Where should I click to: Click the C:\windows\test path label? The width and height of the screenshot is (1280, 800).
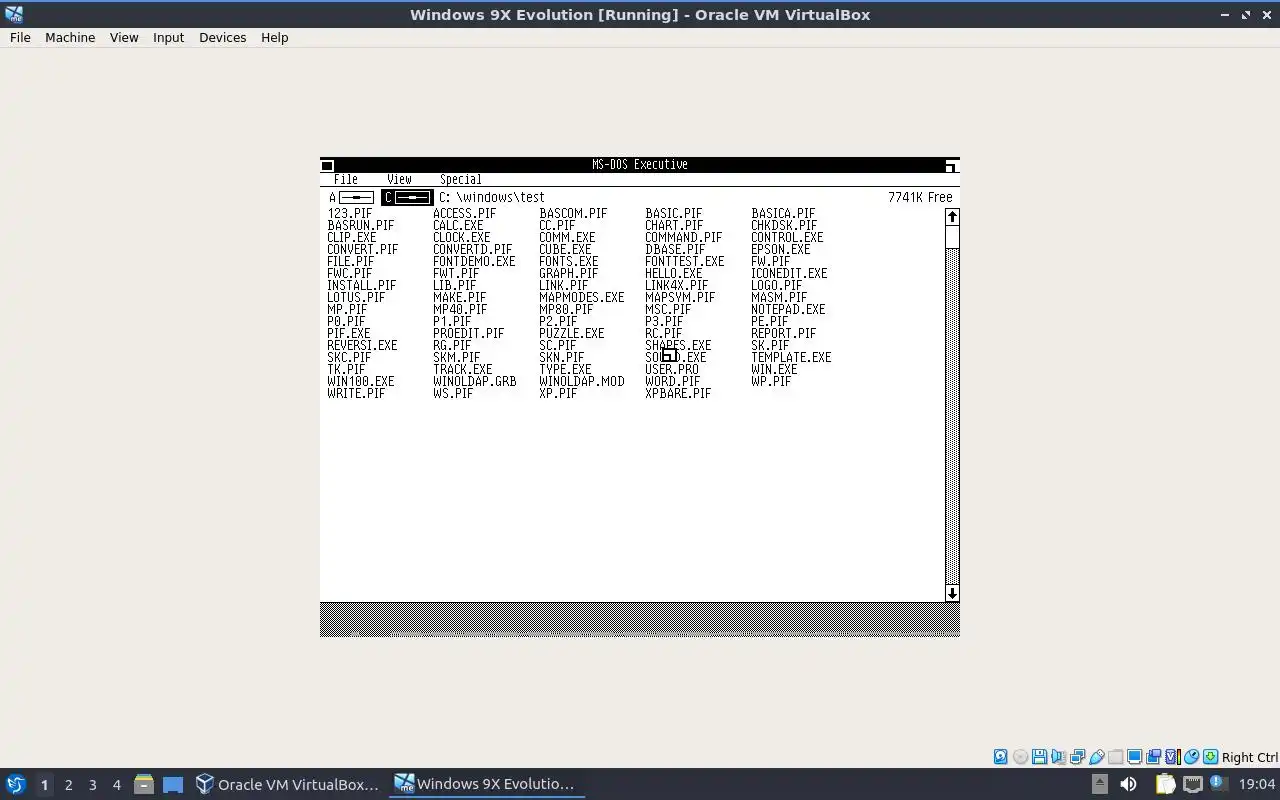click(492, 197)
